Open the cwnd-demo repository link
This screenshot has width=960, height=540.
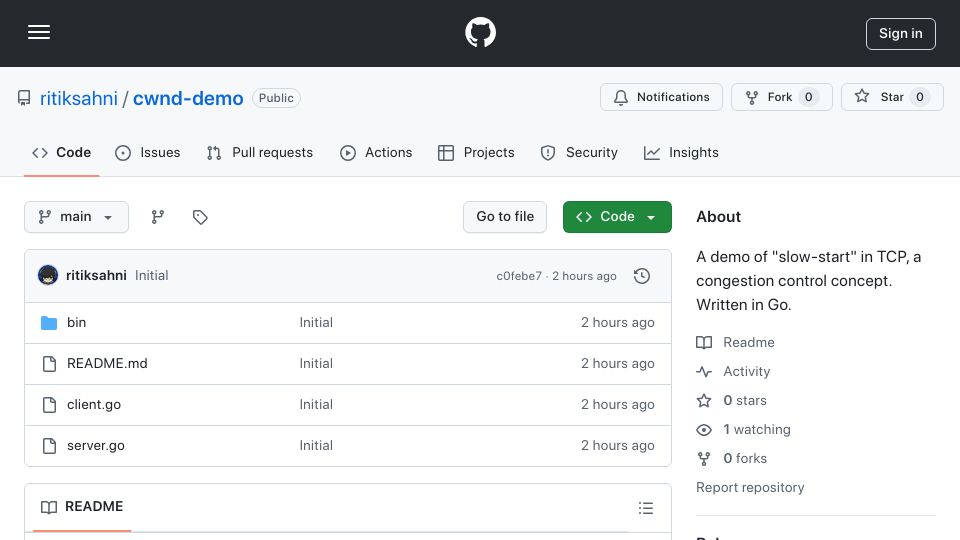[188, 98]
